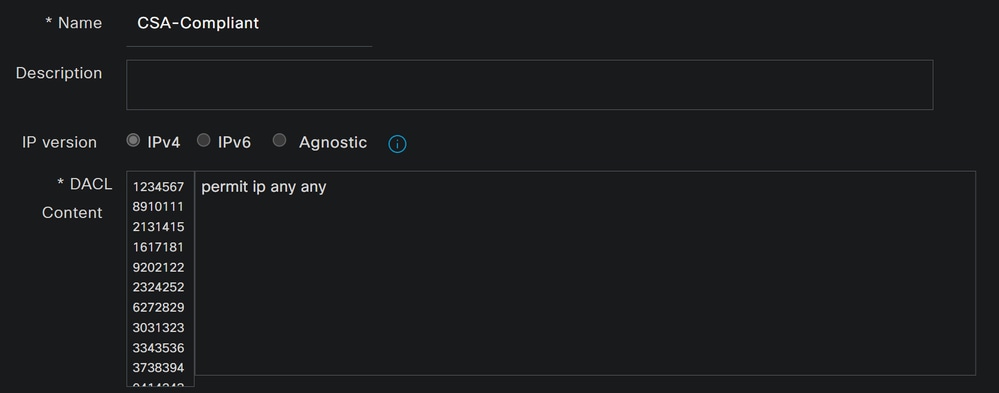
Task: Click gutter line number 1617181
Action: (159, 247)
